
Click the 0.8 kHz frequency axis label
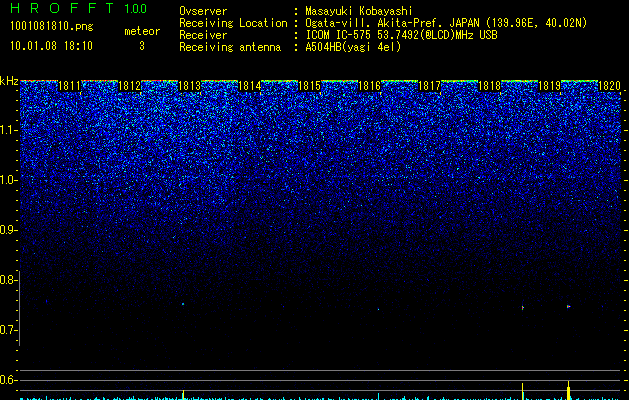point(9,280)
